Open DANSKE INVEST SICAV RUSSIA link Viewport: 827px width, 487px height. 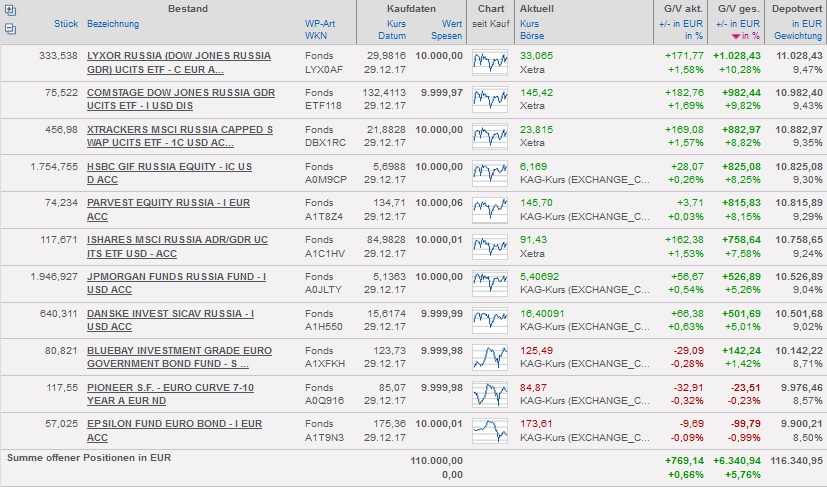[170, 320]
